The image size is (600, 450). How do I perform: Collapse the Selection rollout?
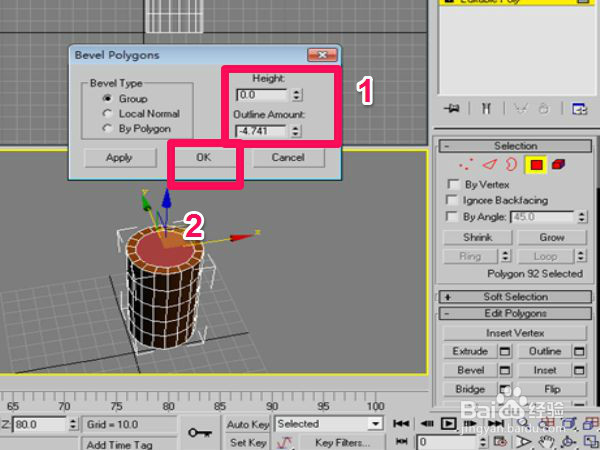[x=515, y=146]
